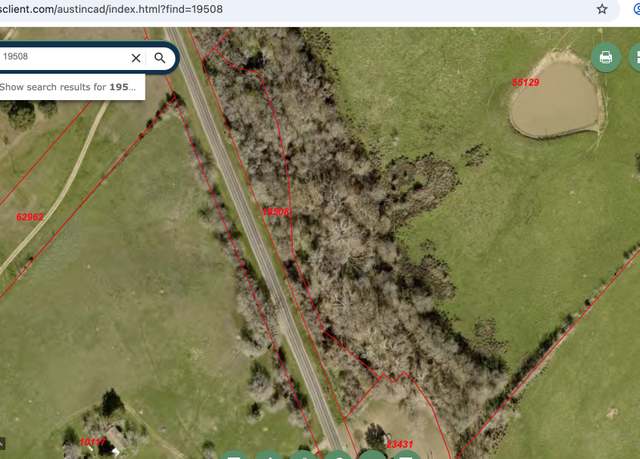This screenshot has width=640, height=459.
Task: Bookmark this page with the star icon
Action: 602,9
